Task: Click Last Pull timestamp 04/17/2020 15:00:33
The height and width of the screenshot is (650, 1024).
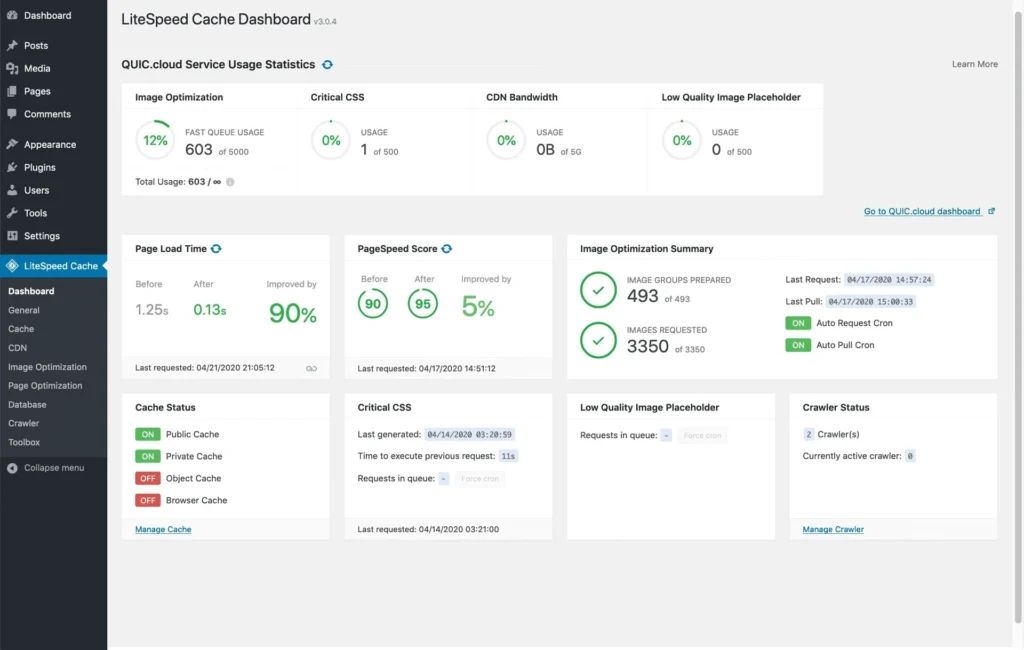Action: coord(871,302)
